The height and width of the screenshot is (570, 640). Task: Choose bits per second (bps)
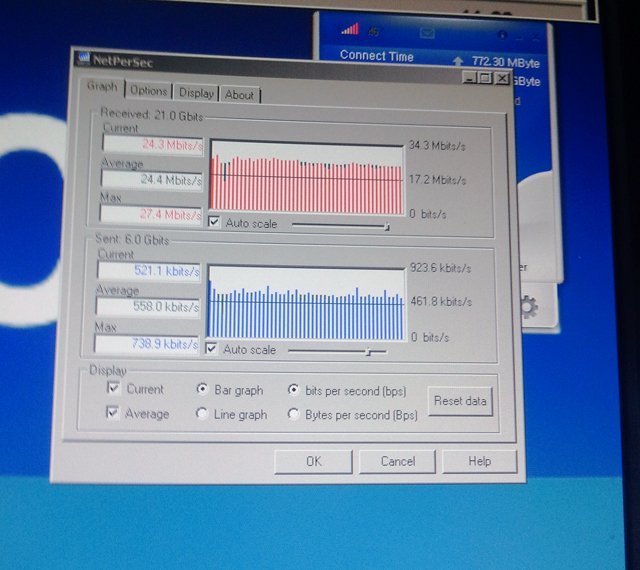(293, 390)
